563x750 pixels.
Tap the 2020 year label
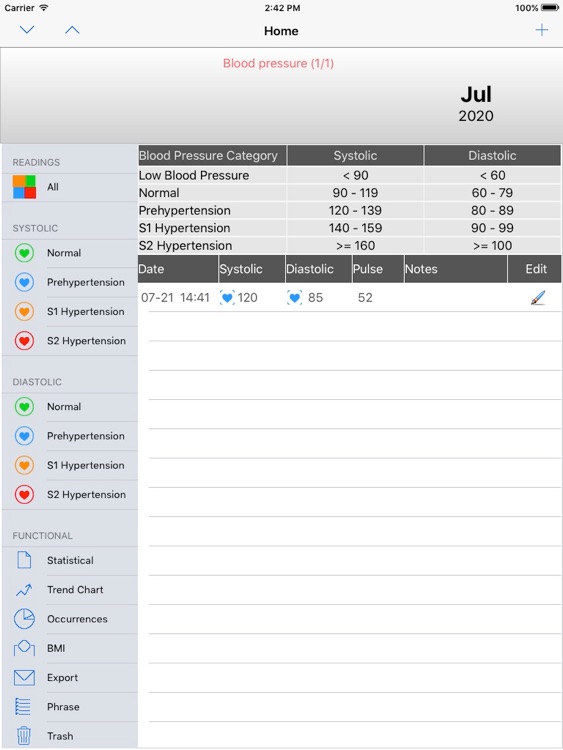476,116
